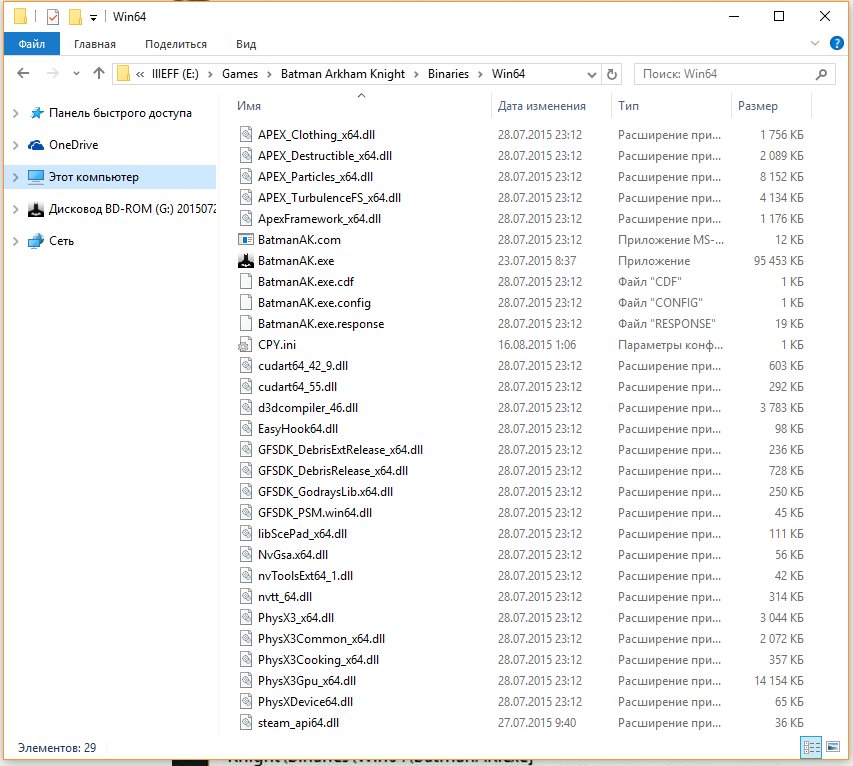
Task: Expand the Сеть network tree node
Action: (15, 241)
